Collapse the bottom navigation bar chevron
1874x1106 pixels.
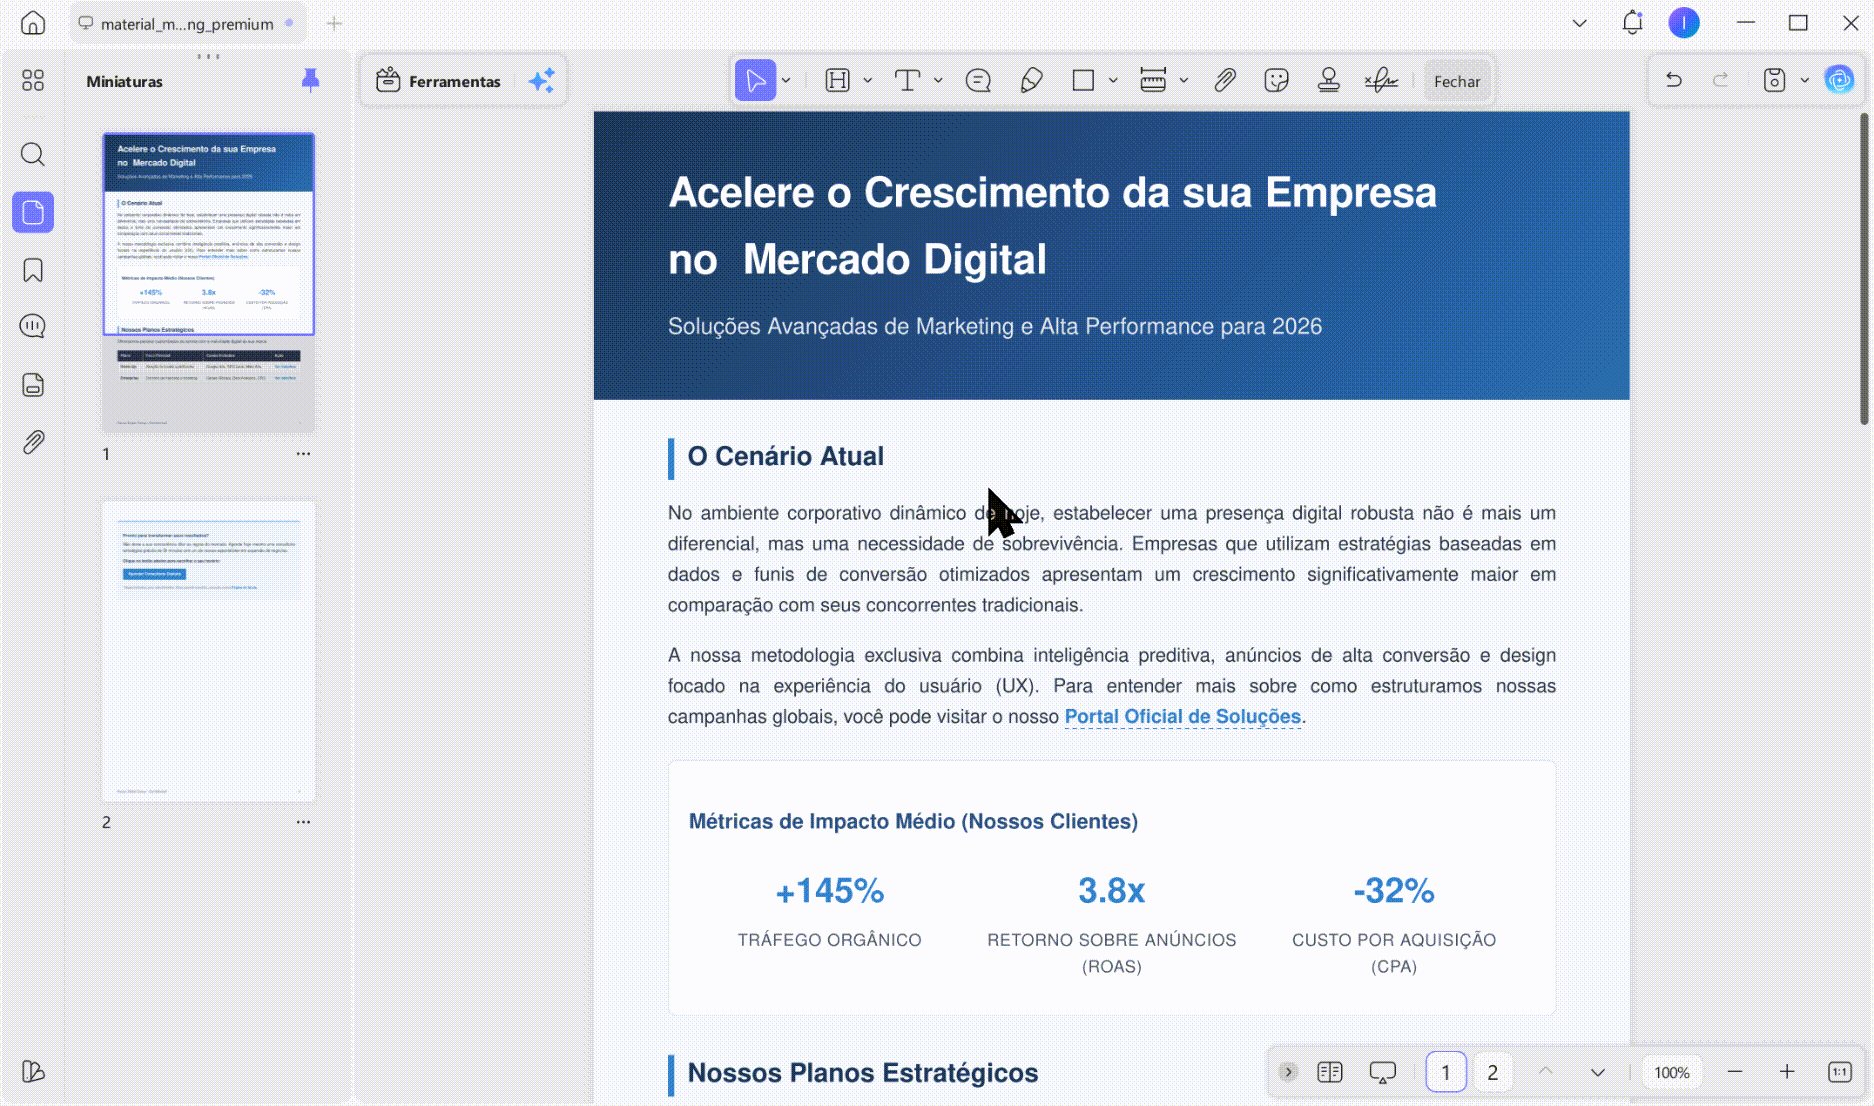(x=1288, y=1072)
